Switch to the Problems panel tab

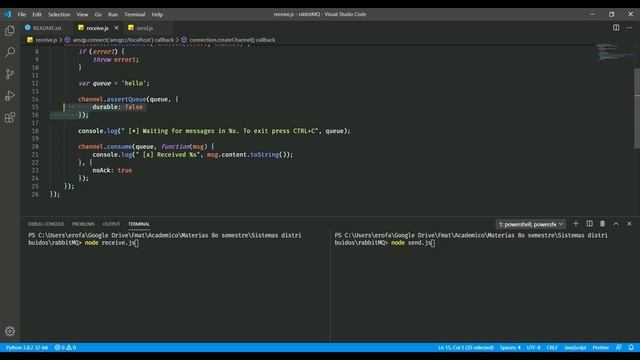[83, 224]
